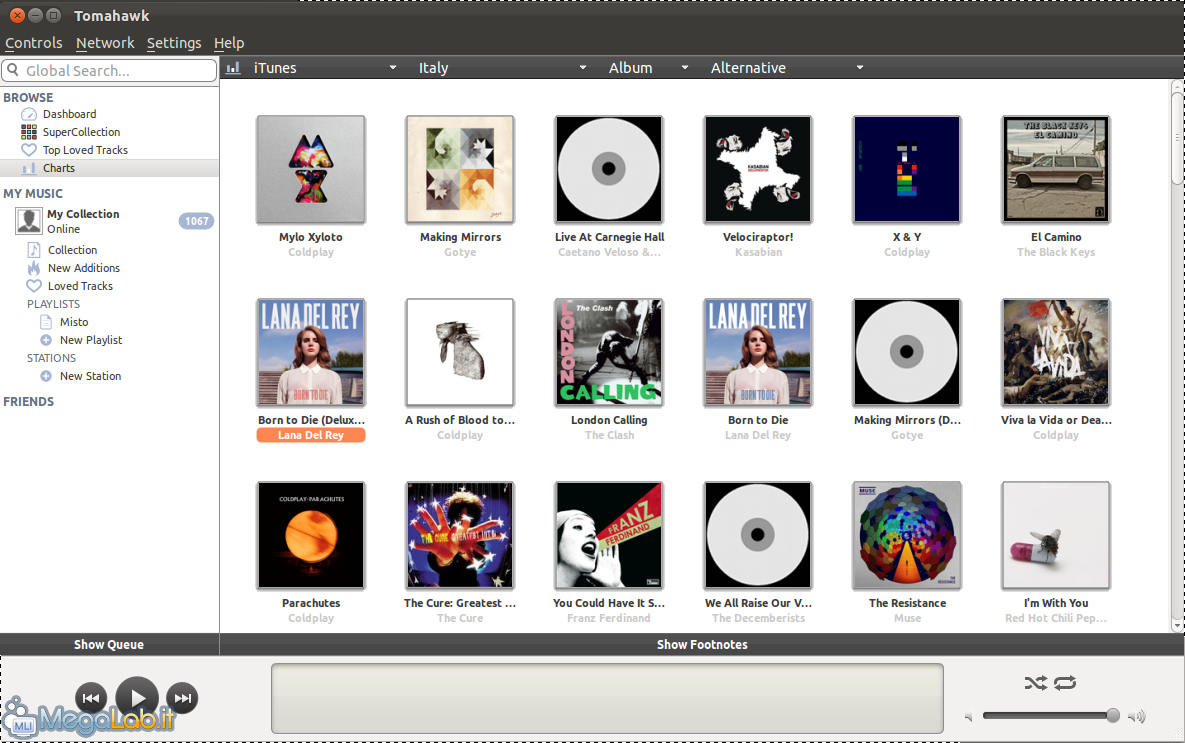Select Velociraptor! album cover
This screenshot has height=743, width=1185.
[x=758, y=169]
